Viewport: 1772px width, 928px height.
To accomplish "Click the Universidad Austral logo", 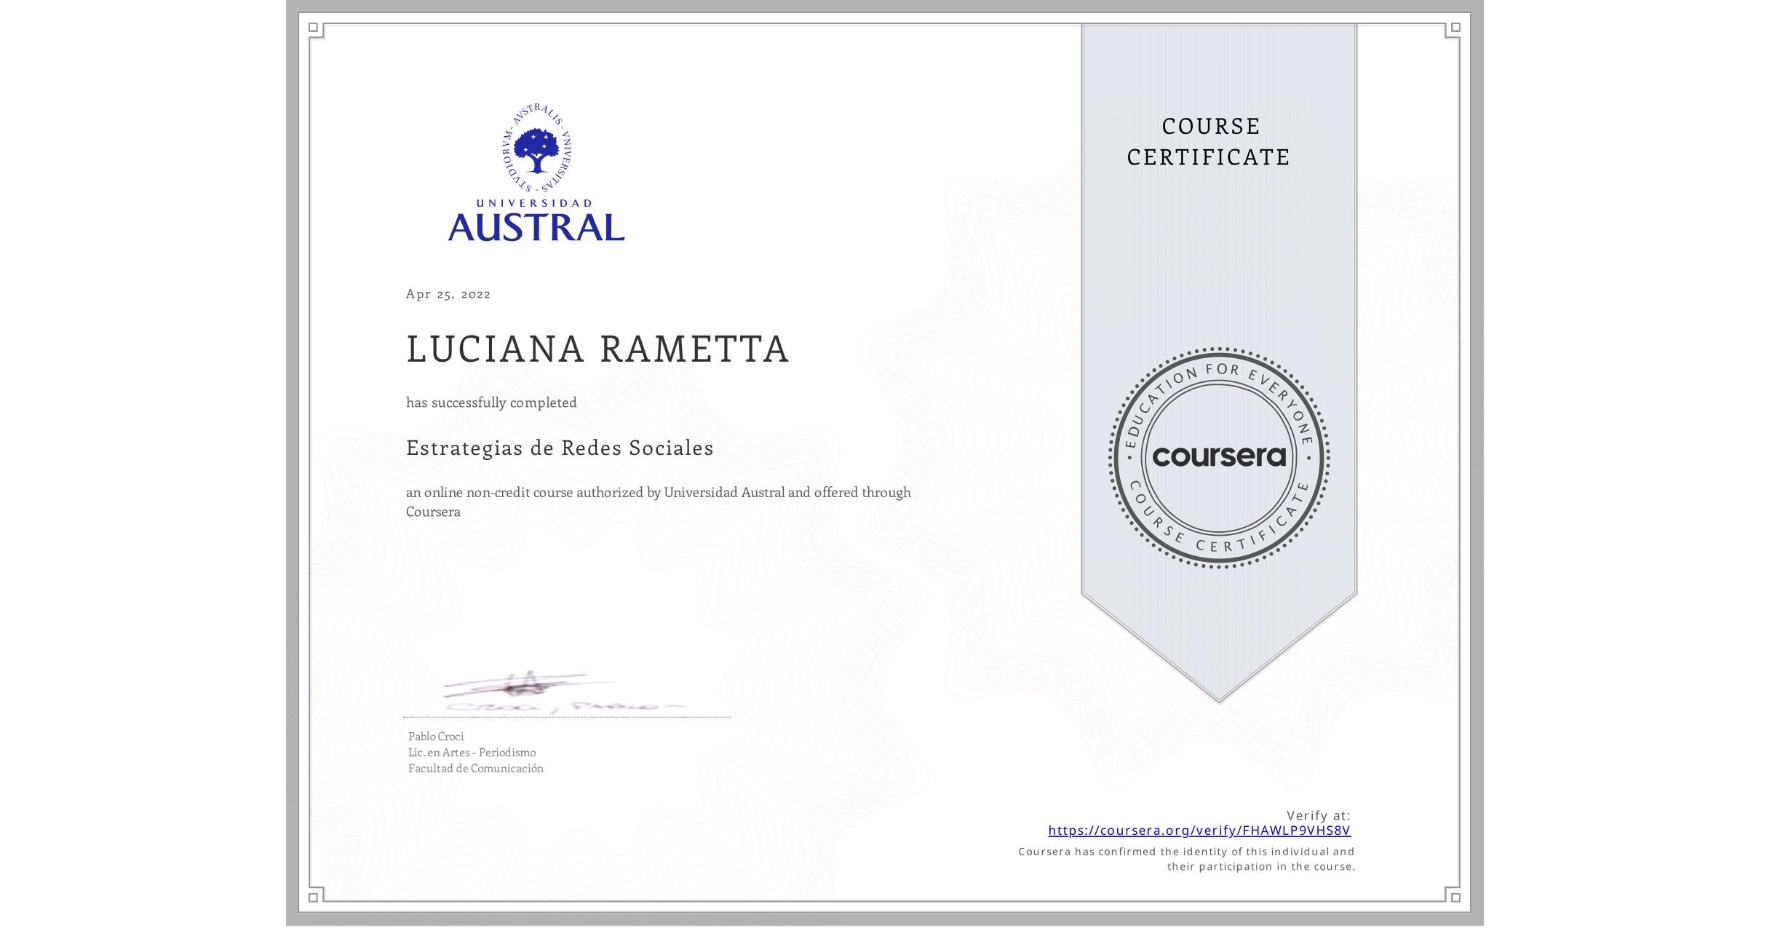I will [x=536, y=172].
